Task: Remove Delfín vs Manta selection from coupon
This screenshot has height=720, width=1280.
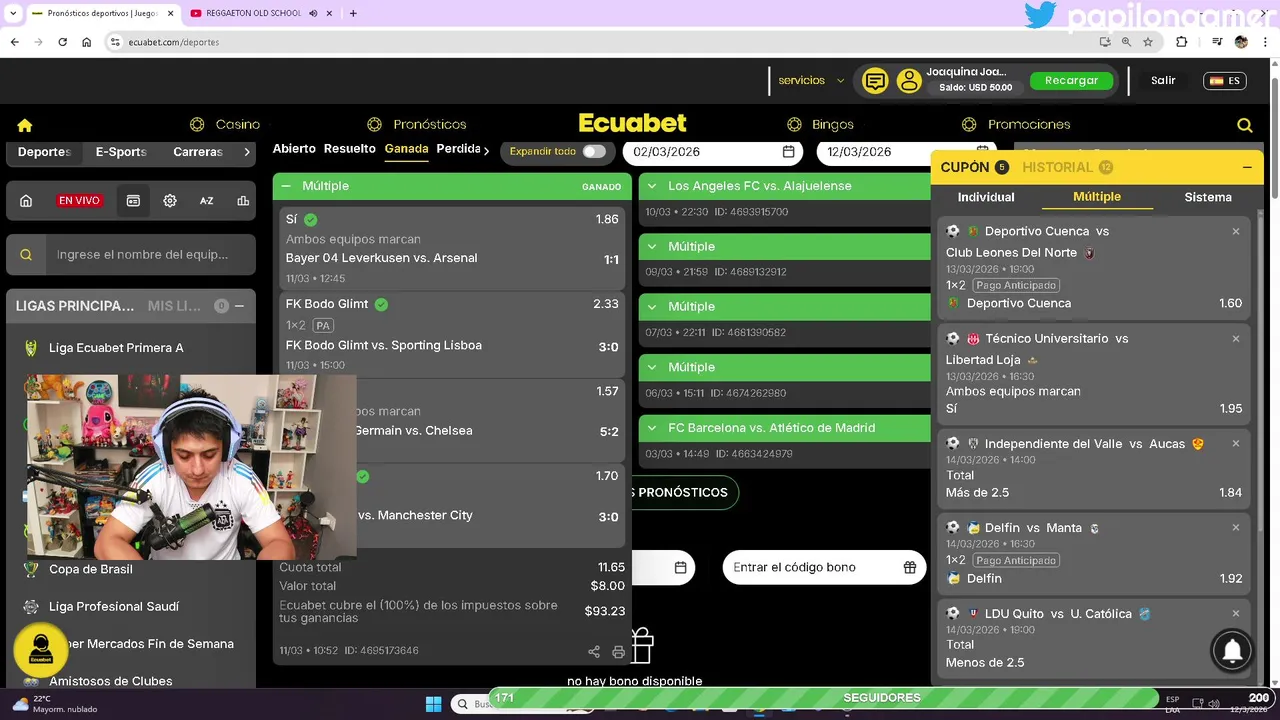Action: (1236, 527)
